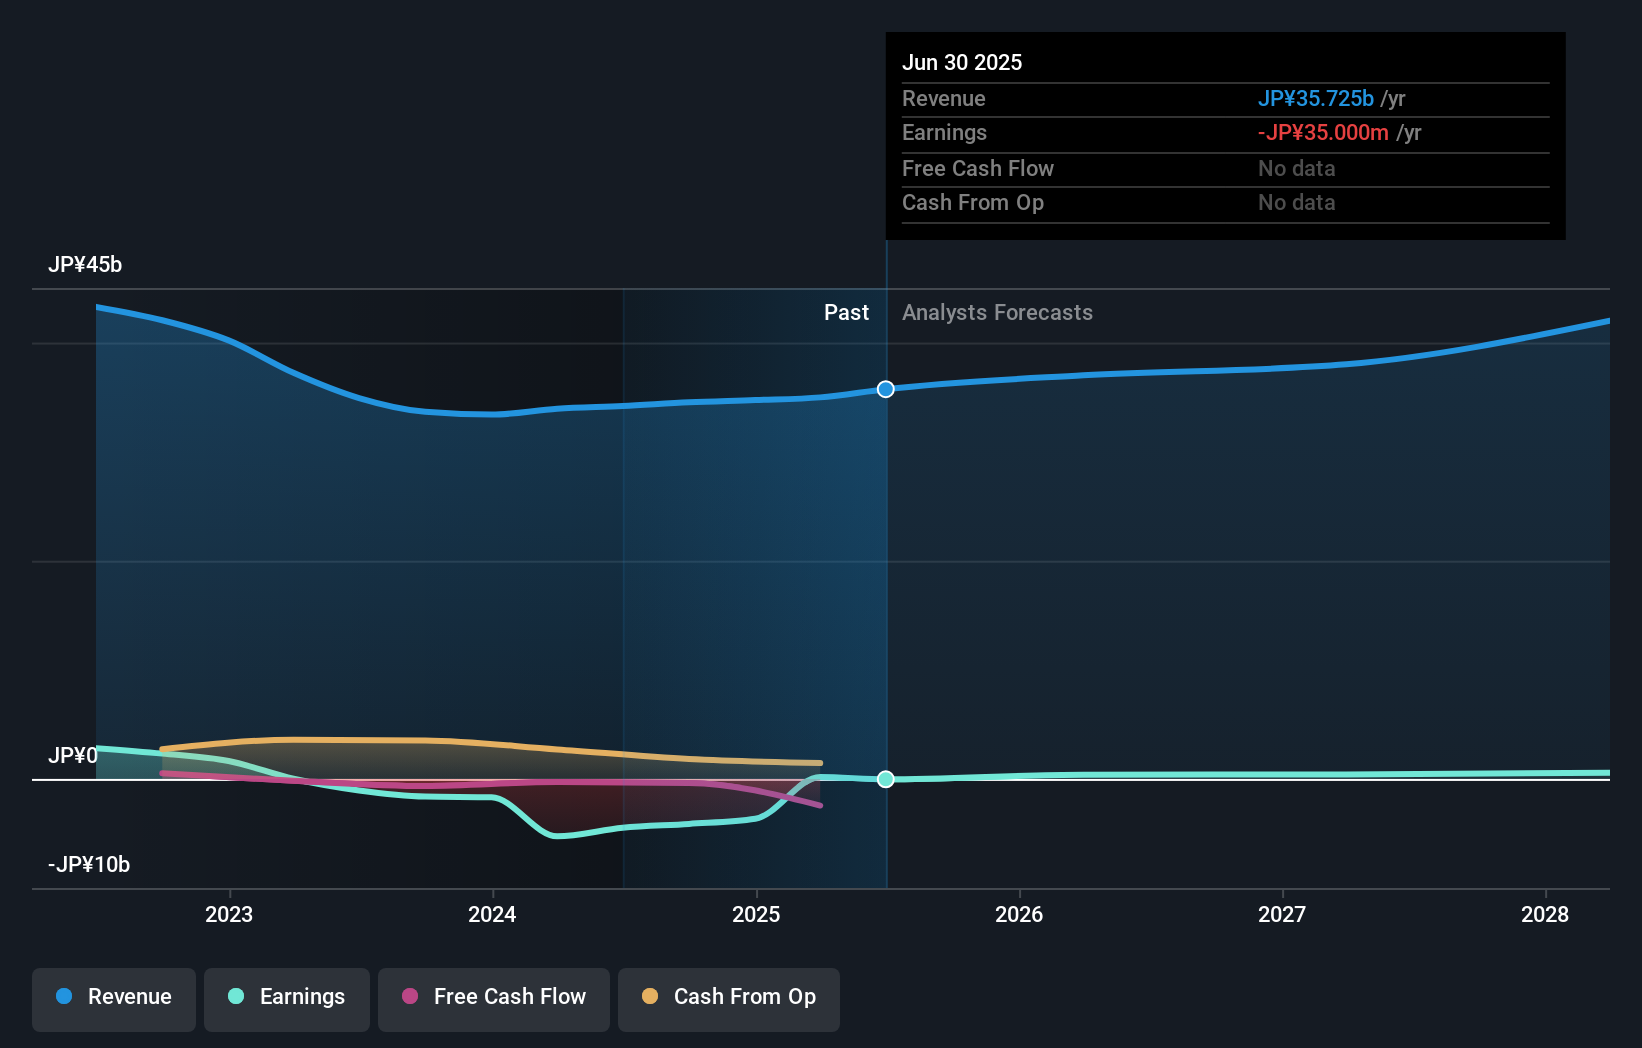This screenshot has height=1048, width=1642.
Task: Click the Analysts Forecasts label
Action: click(997, 313)
